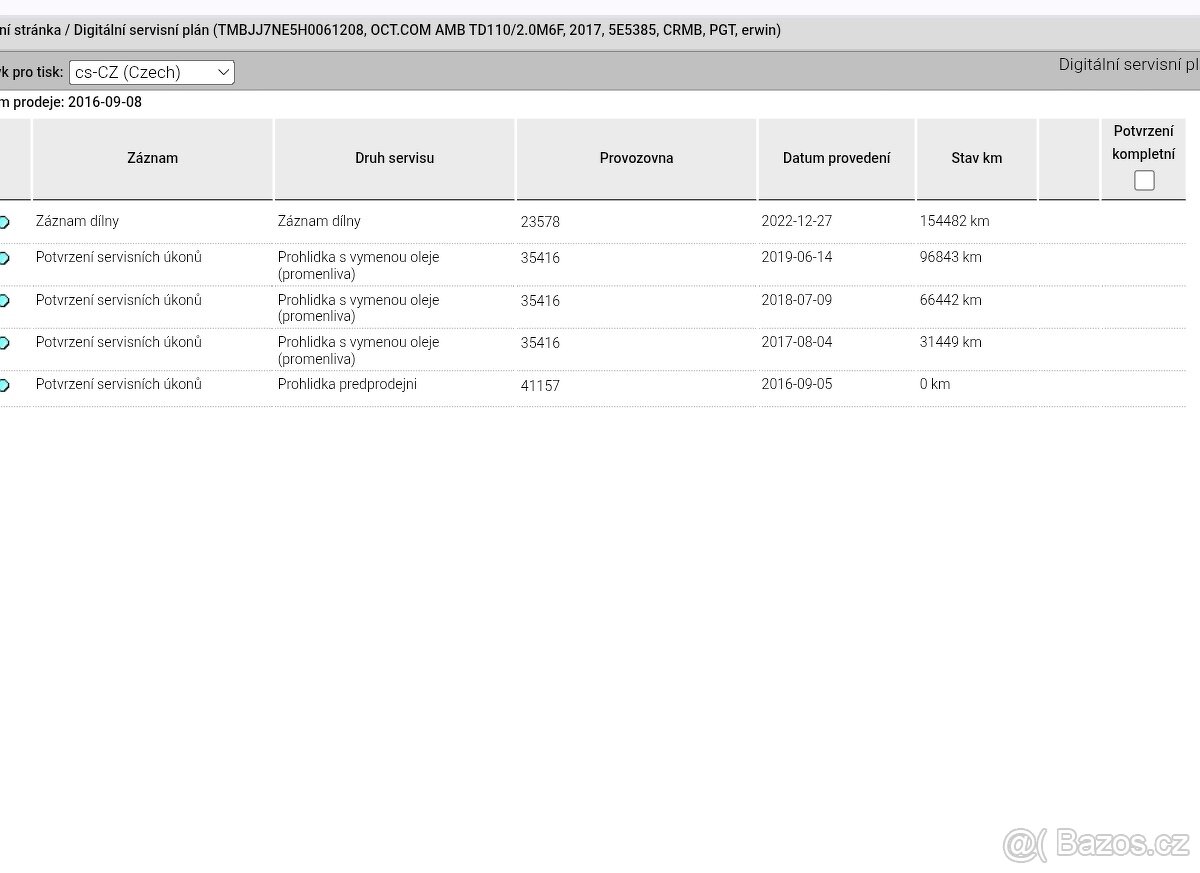Image resolution: width=1200 pixels, height=873 pixels.
Task: Select the 154482 km mileage cell
Action: (954, 221)
